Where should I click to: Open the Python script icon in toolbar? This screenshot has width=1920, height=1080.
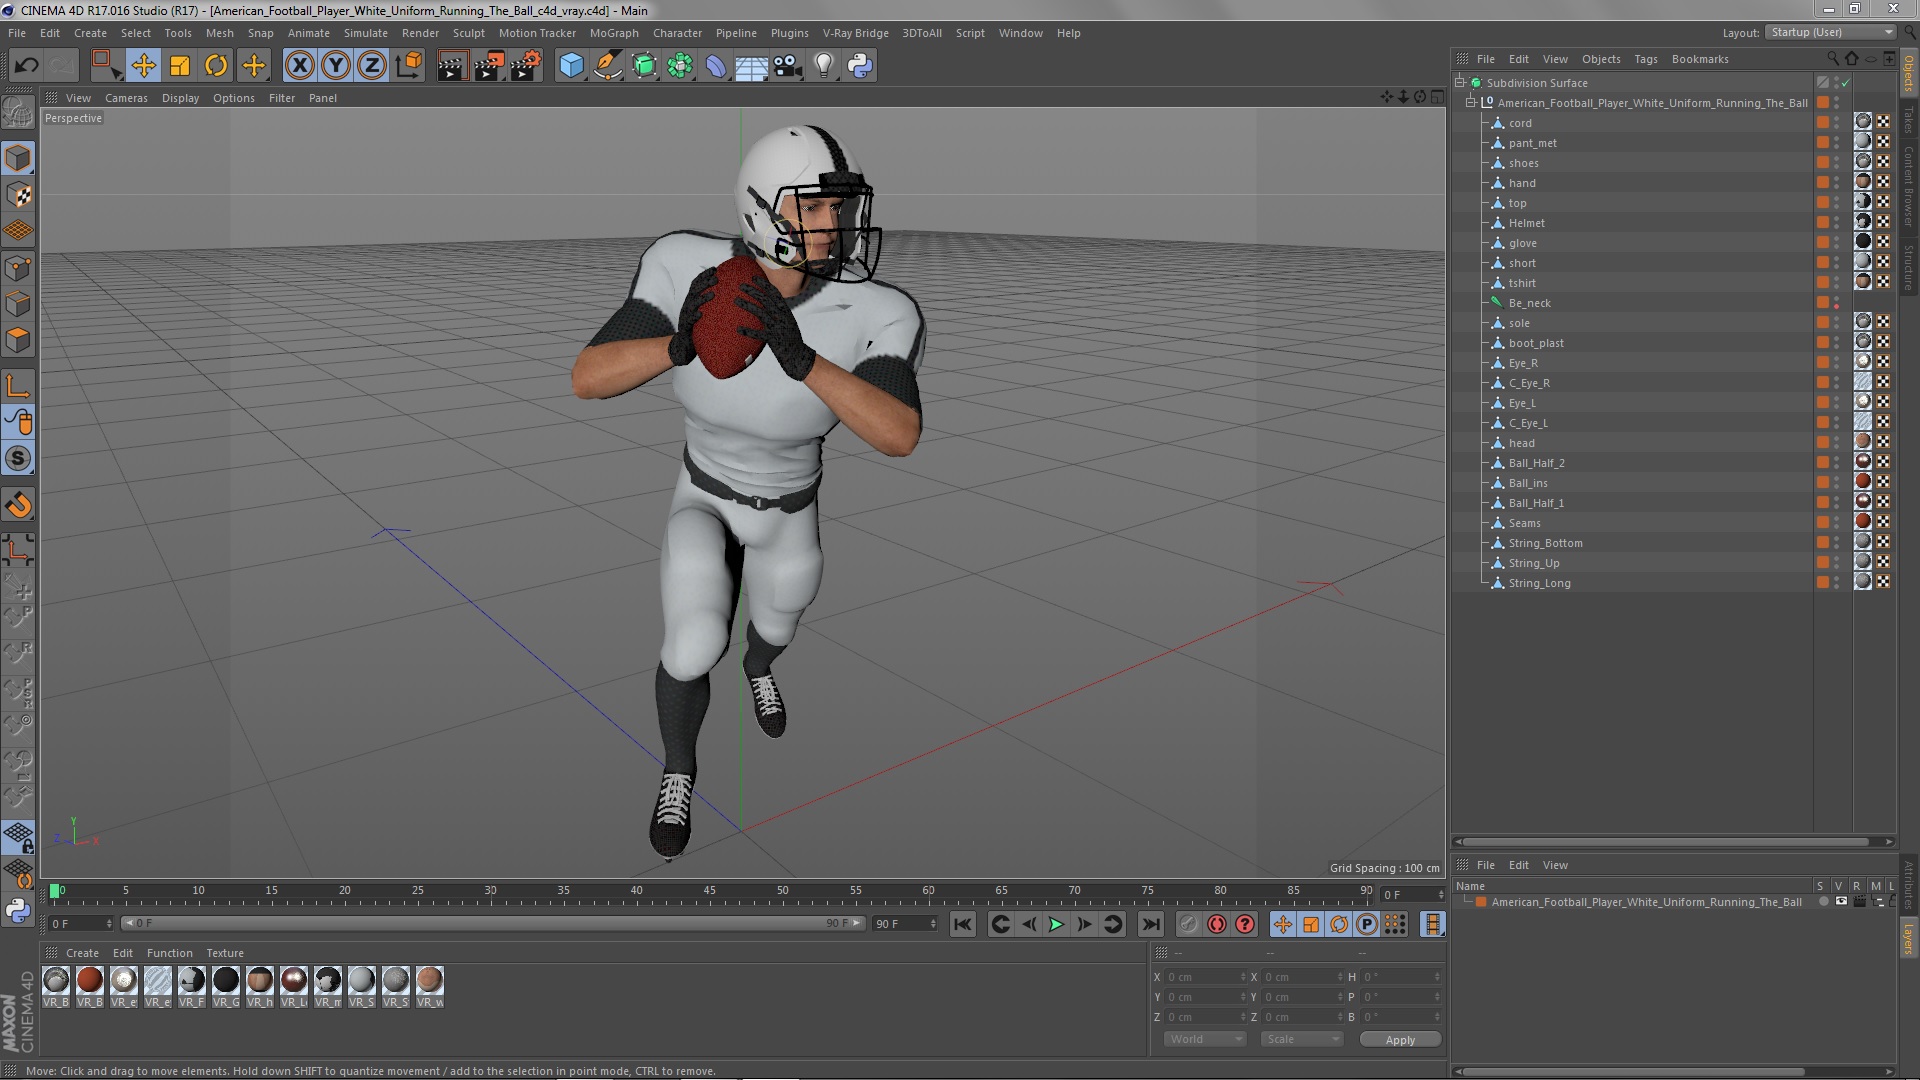pos(860,66)
